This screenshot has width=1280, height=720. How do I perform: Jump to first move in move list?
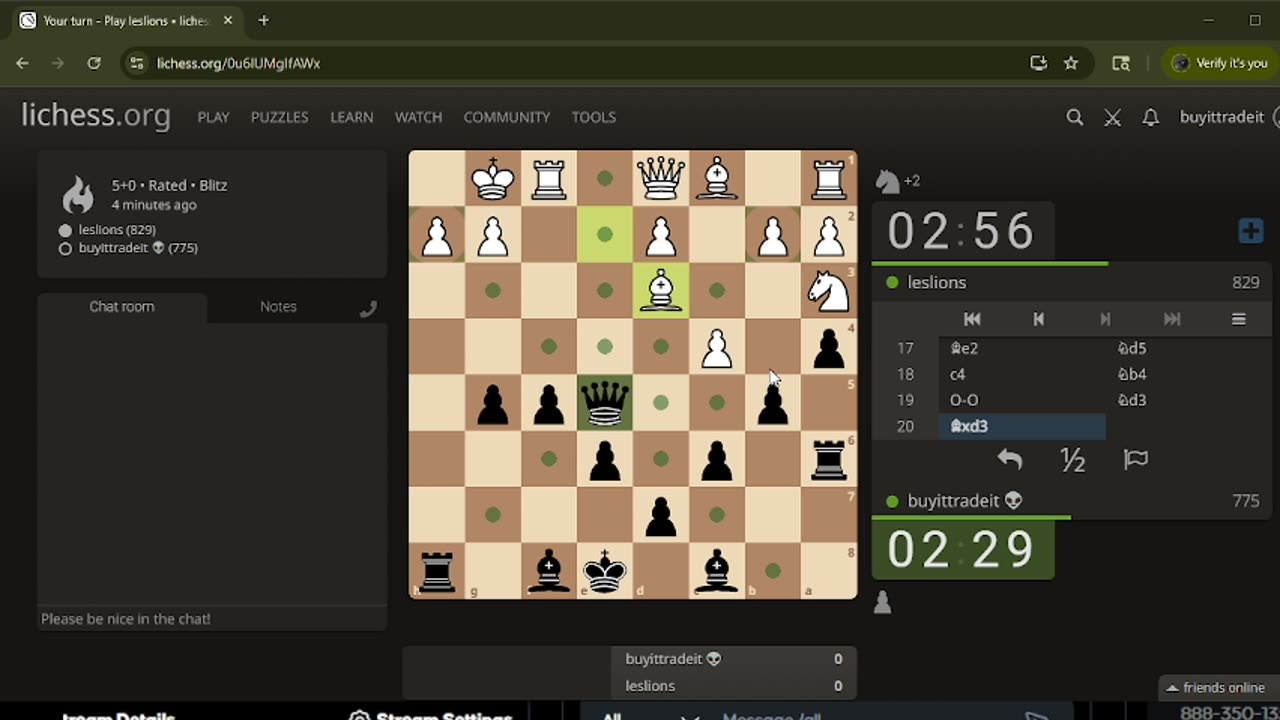(972, 319)
